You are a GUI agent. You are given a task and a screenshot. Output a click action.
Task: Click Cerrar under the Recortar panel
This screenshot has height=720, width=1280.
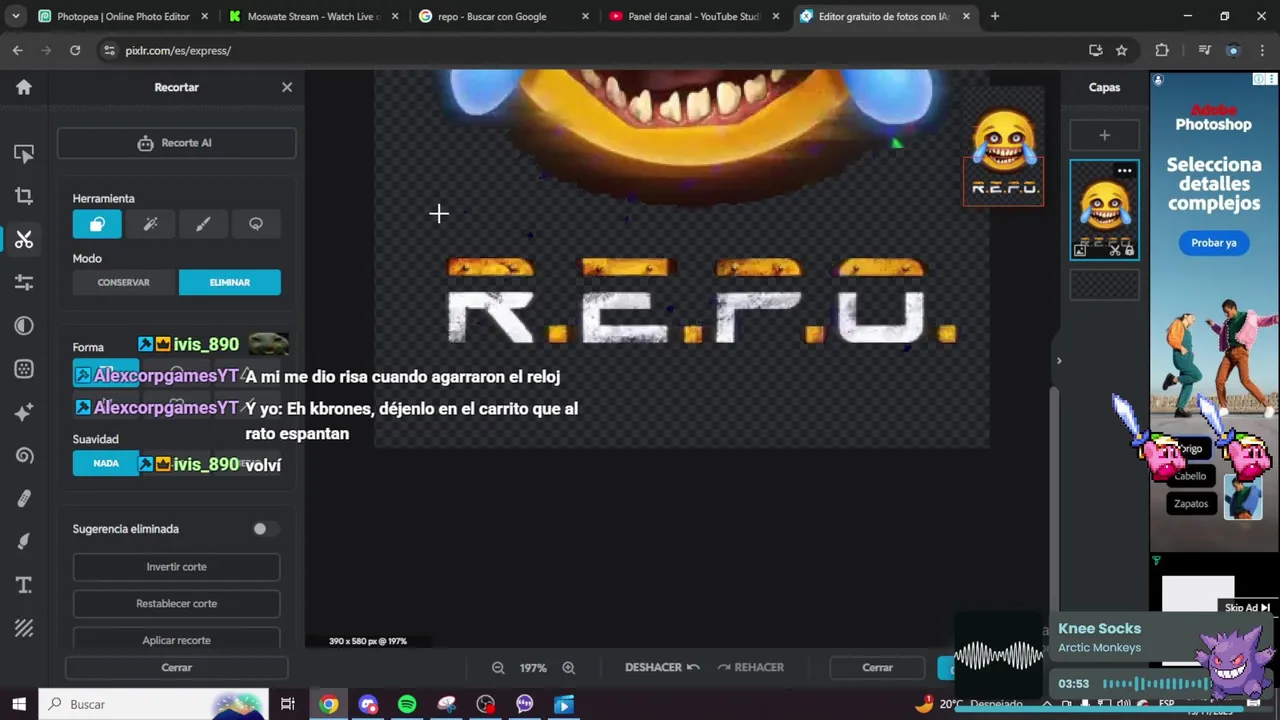coord(176,667)
